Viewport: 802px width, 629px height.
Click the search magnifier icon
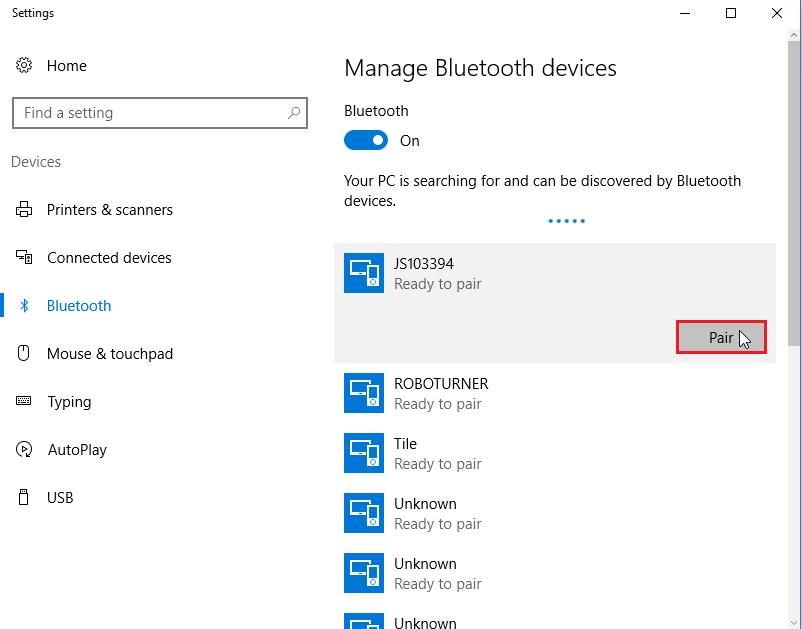tap(294, 113)
